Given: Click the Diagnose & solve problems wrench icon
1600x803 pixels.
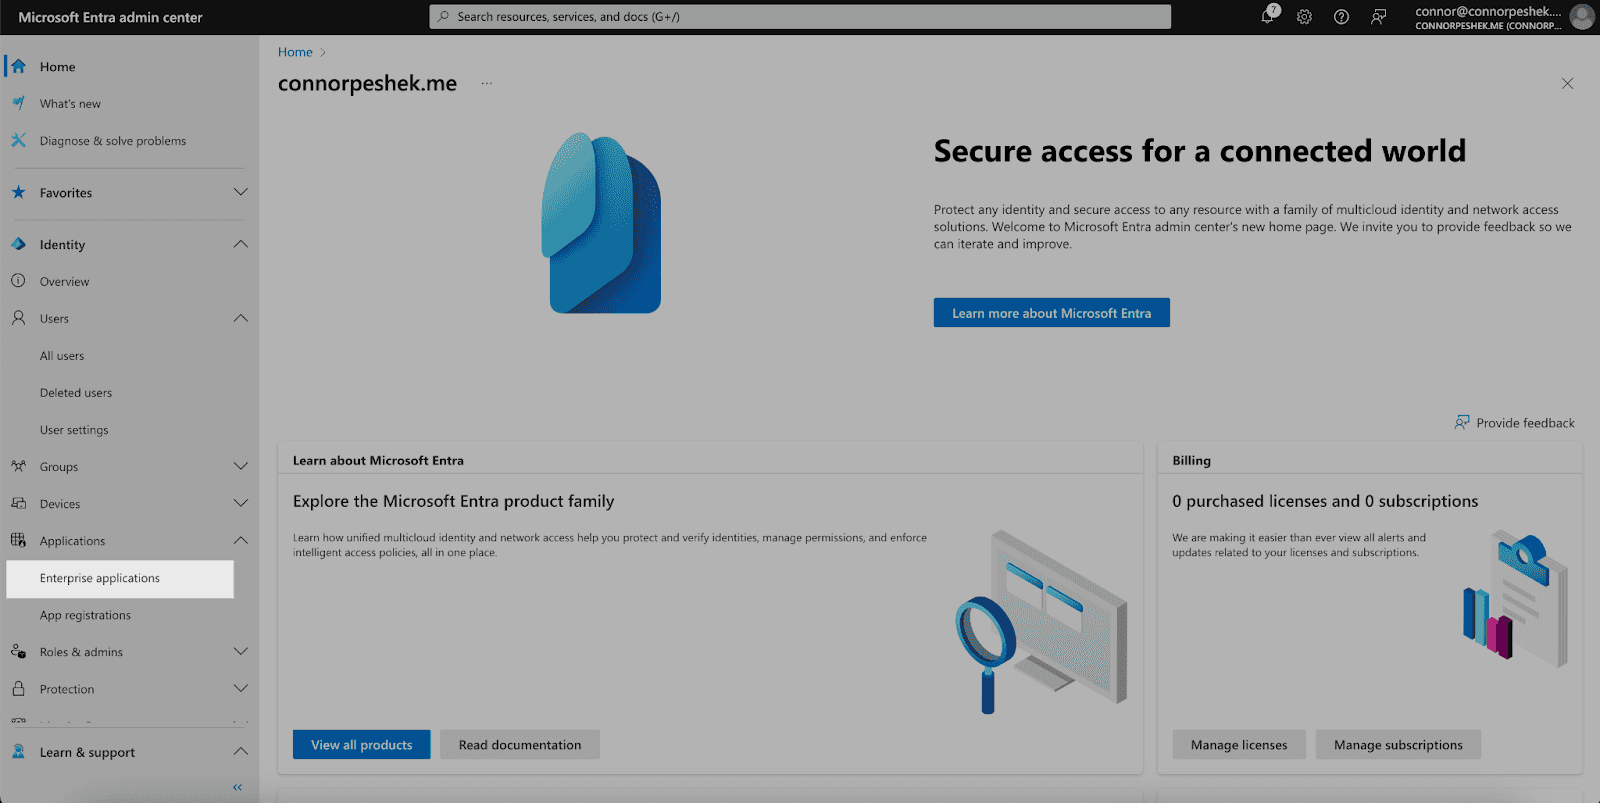Looking at the screenshot, I should (18, 140).
